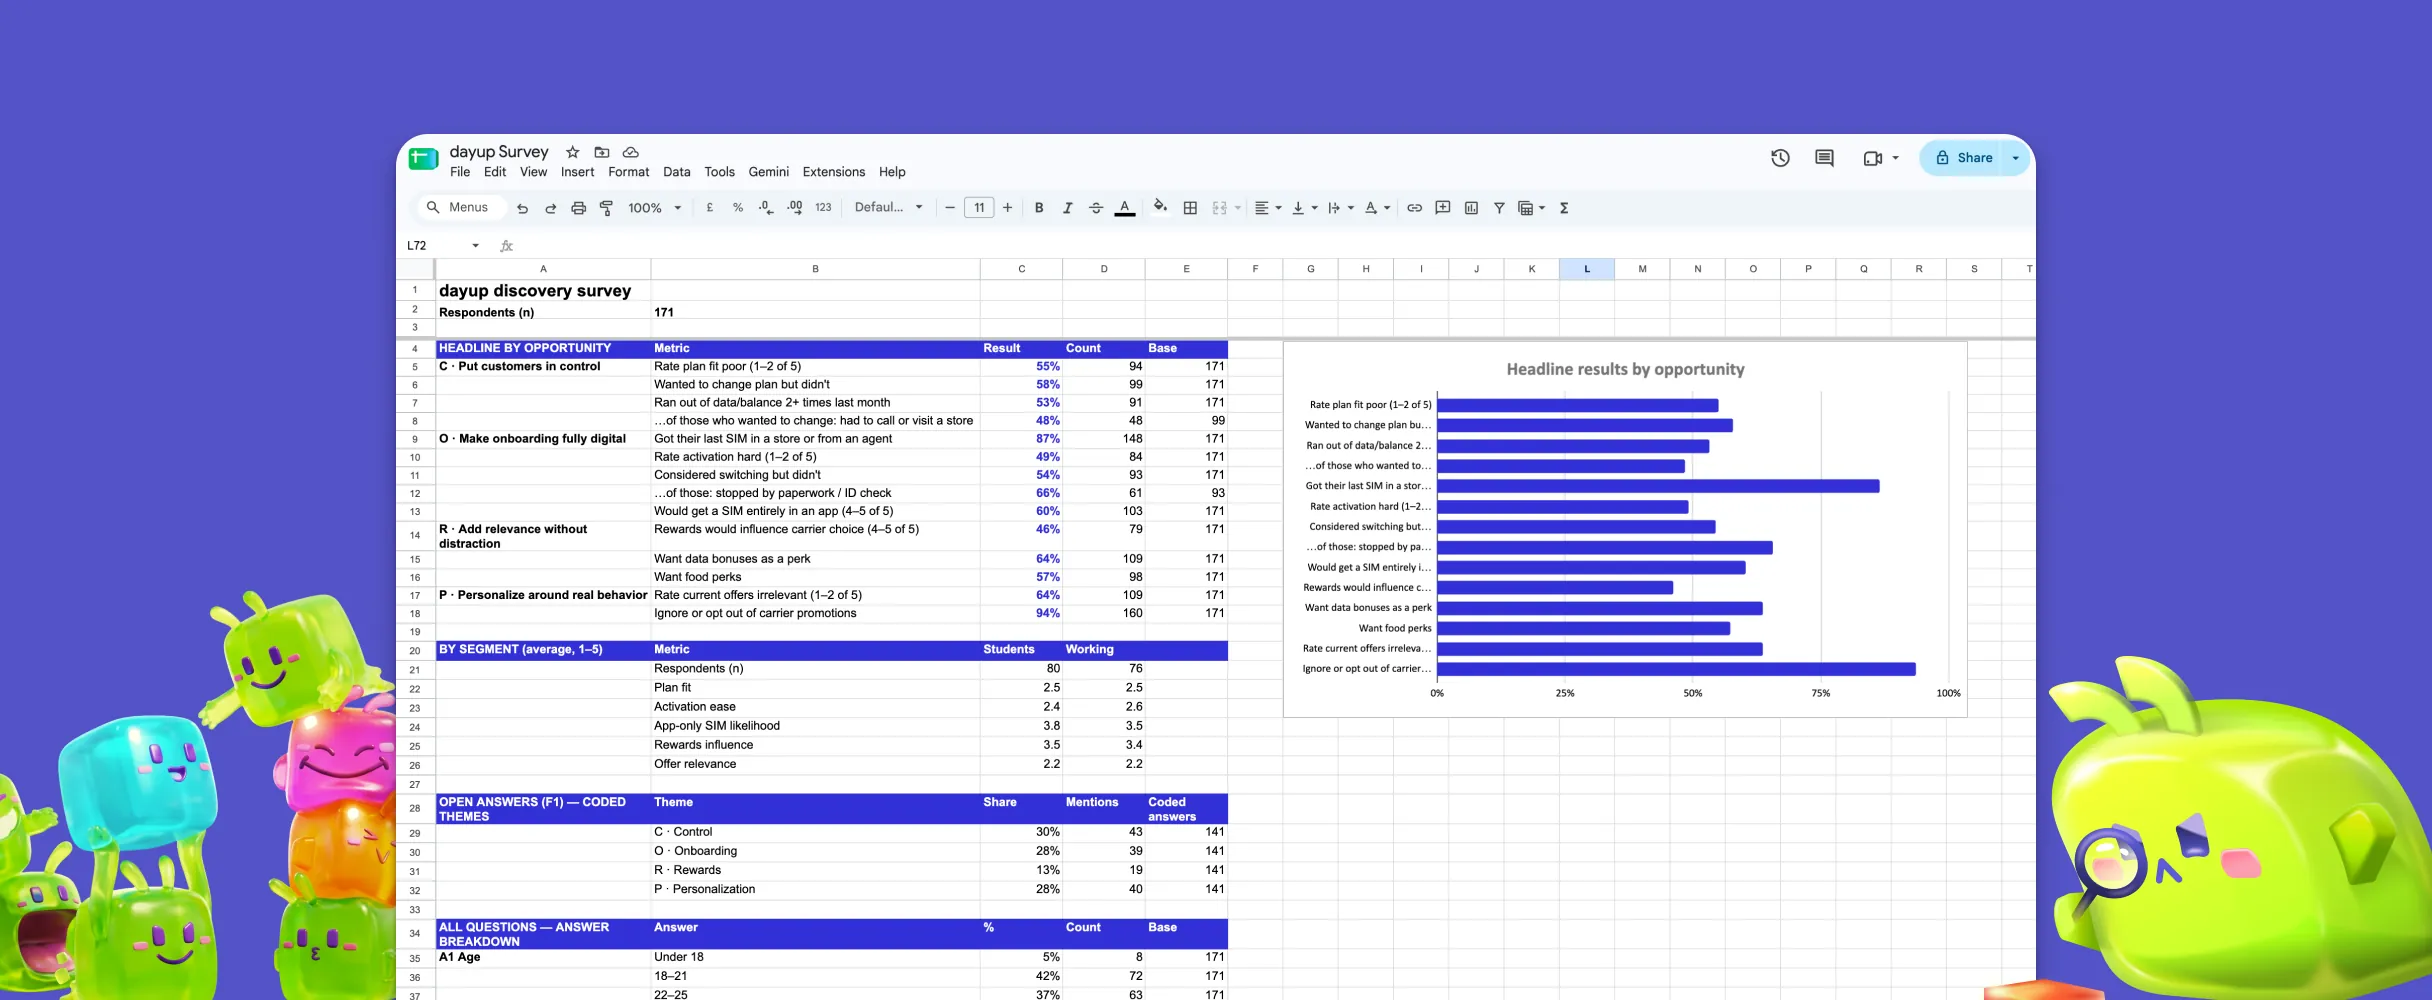2432x1000 pixels.
Task: Format as percent with % button
Action: point(738,208)
